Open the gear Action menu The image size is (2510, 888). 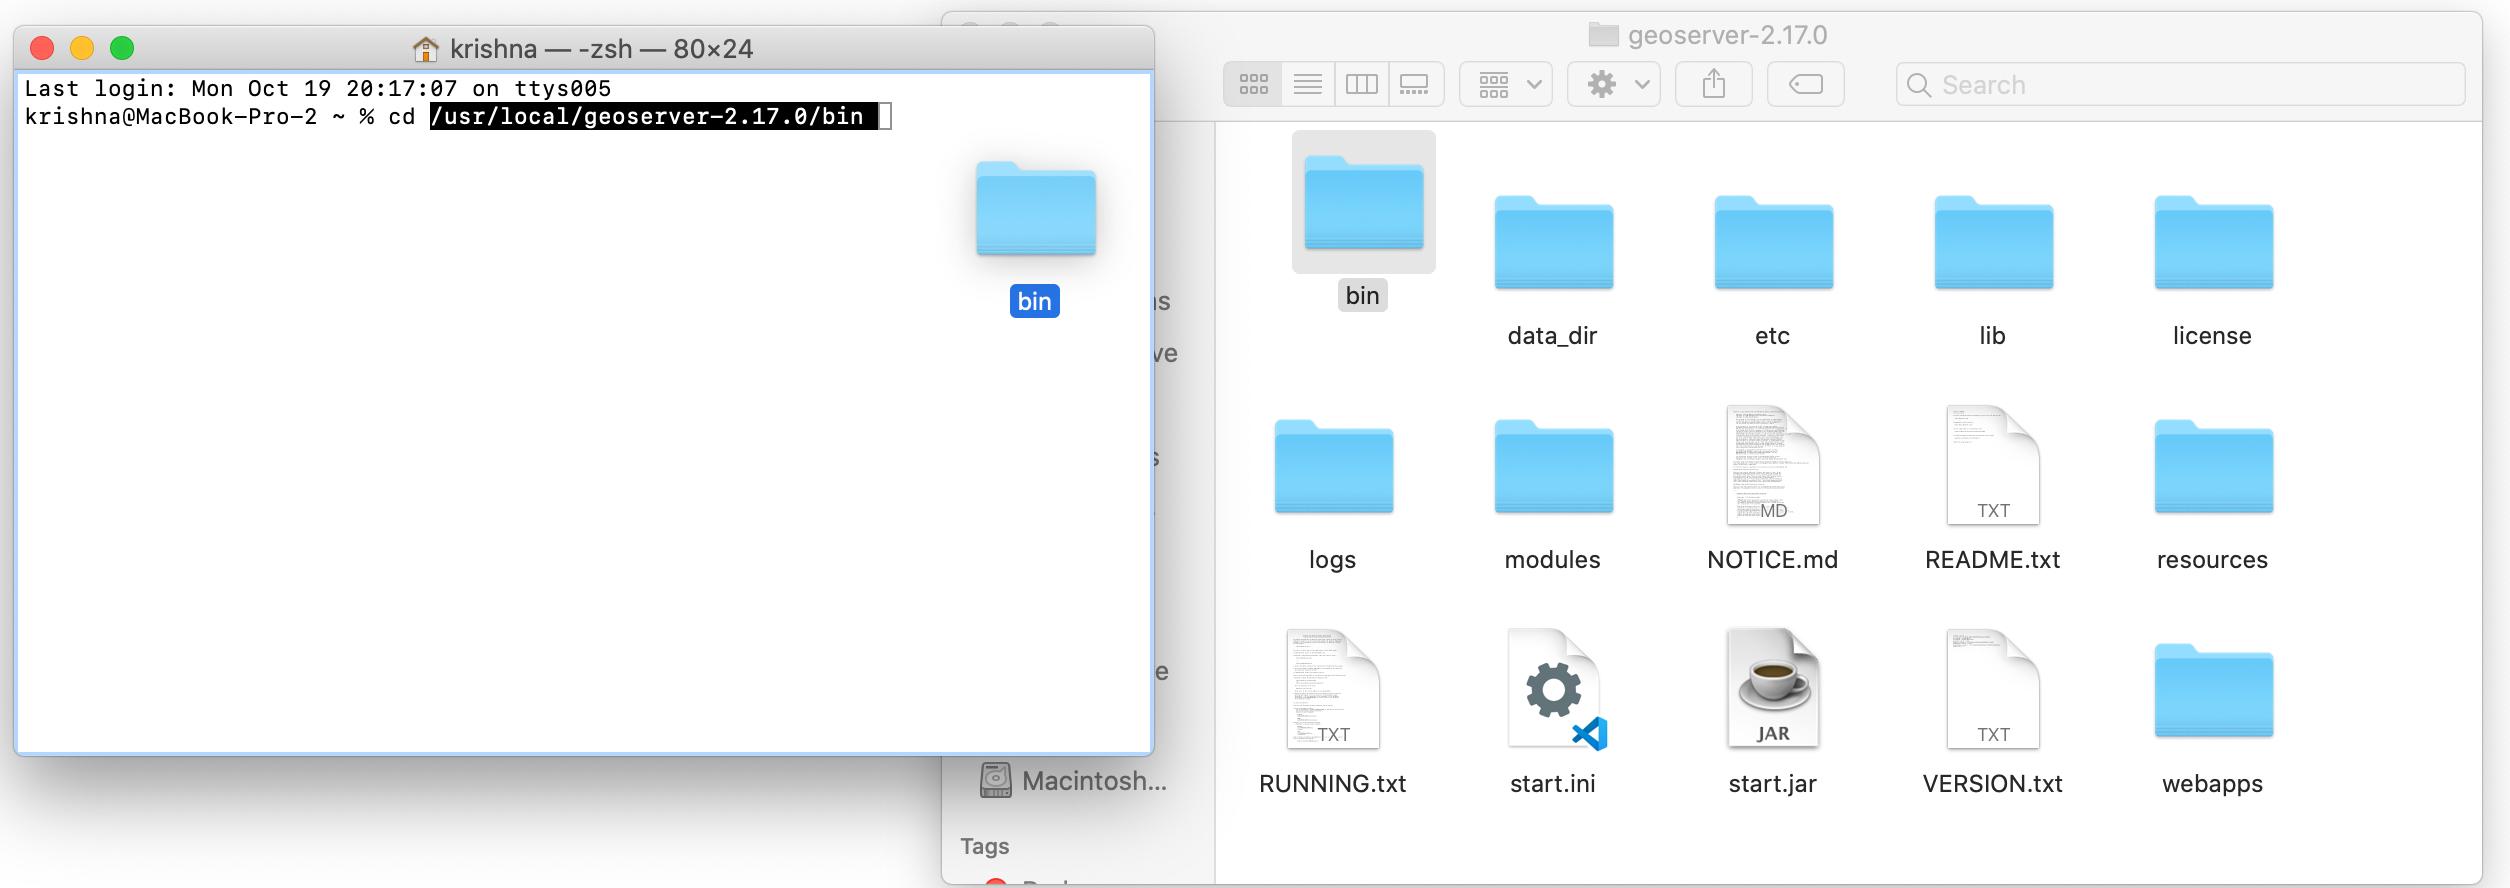click(x=1614, y=84)
